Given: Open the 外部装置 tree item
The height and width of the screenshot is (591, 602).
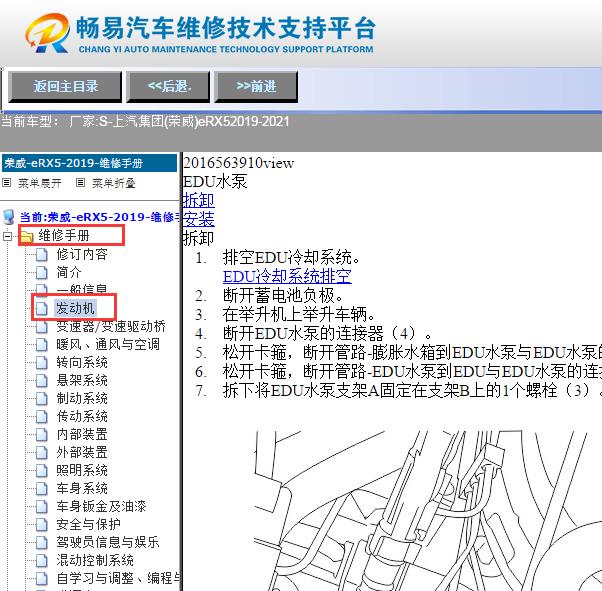Looking at the screenshot, I should 82,452.
